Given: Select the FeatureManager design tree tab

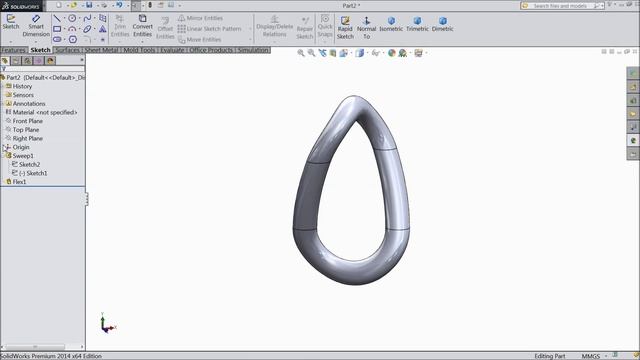Looking at the screenshot, I should click(x=5, y=61).
